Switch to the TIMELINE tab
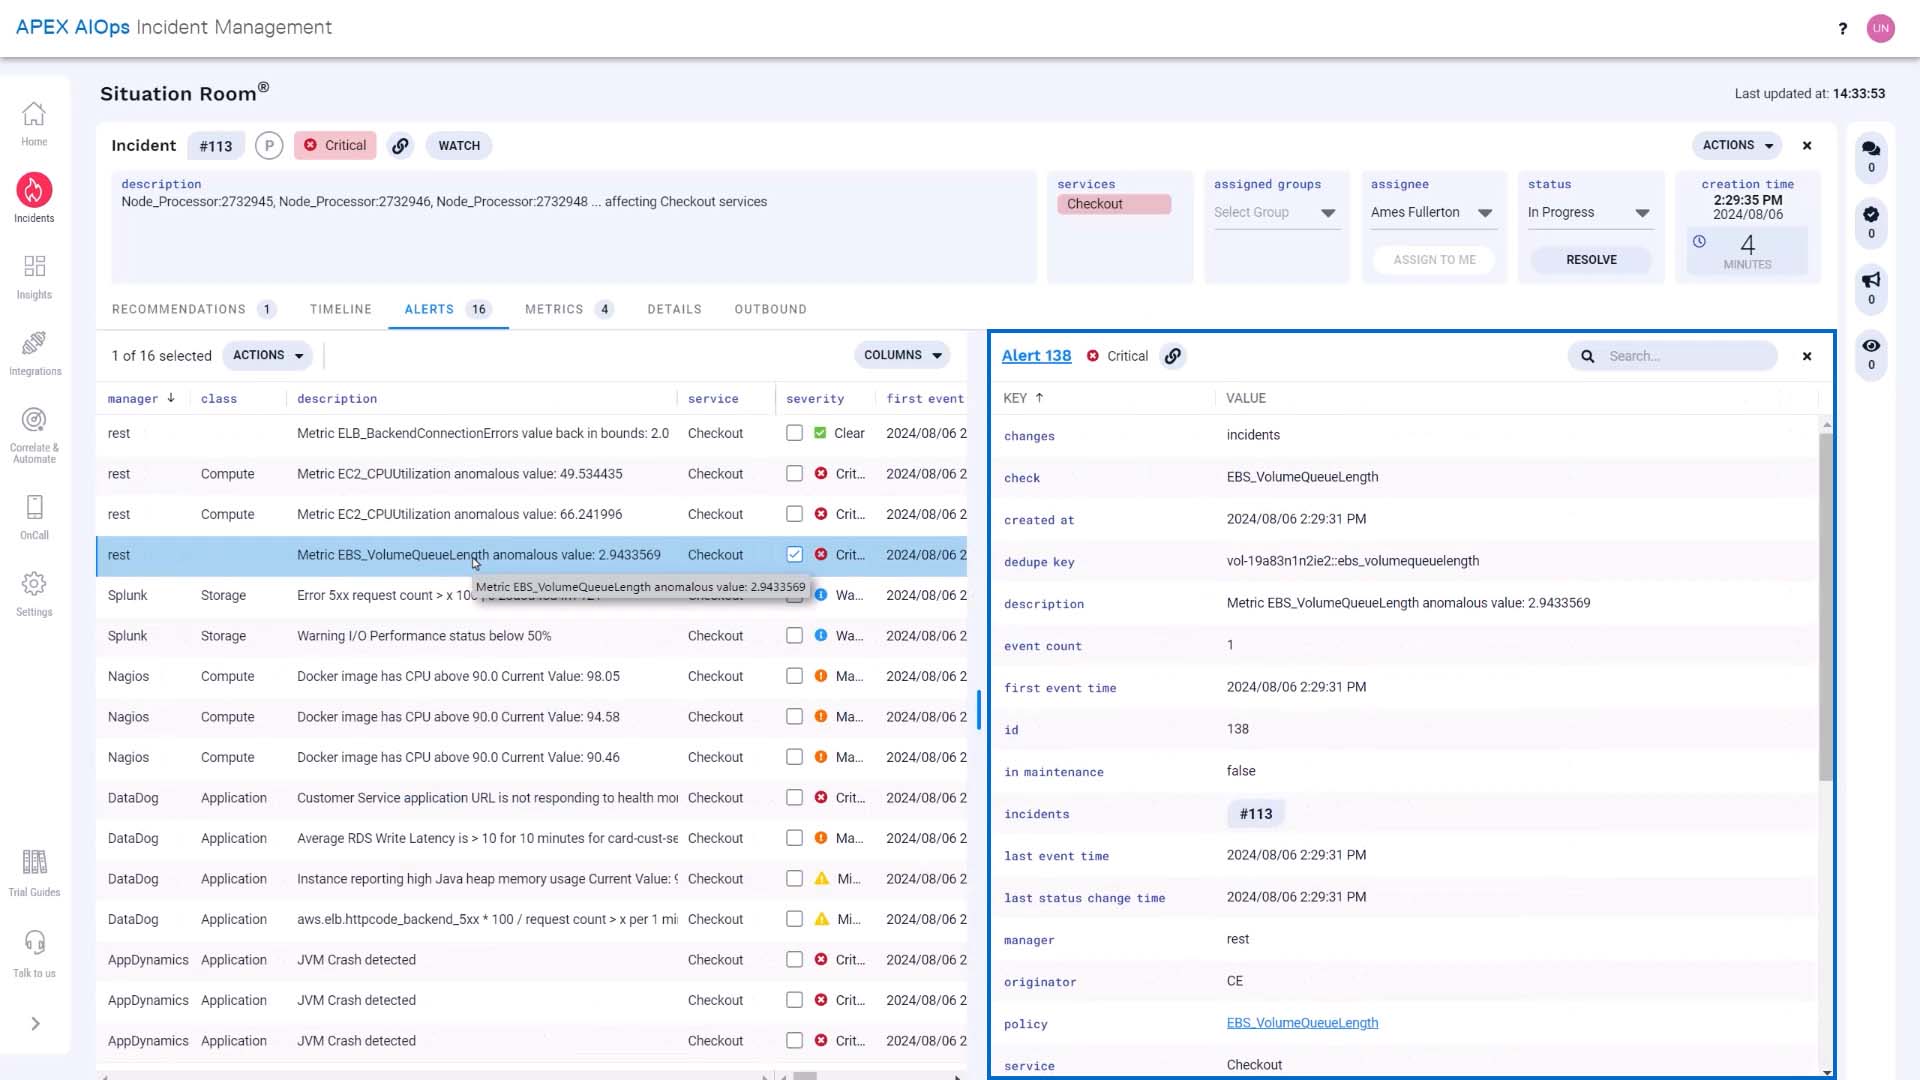 click(340, 310)
